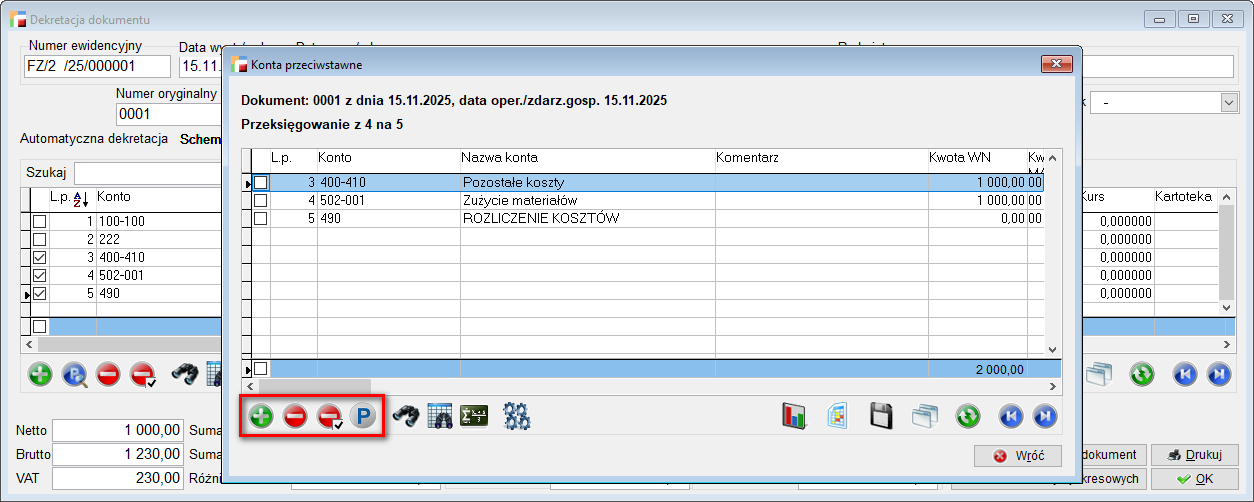Sort by L.p. column A-Z arrow
1254x502 pixels.
pos(81,198)
